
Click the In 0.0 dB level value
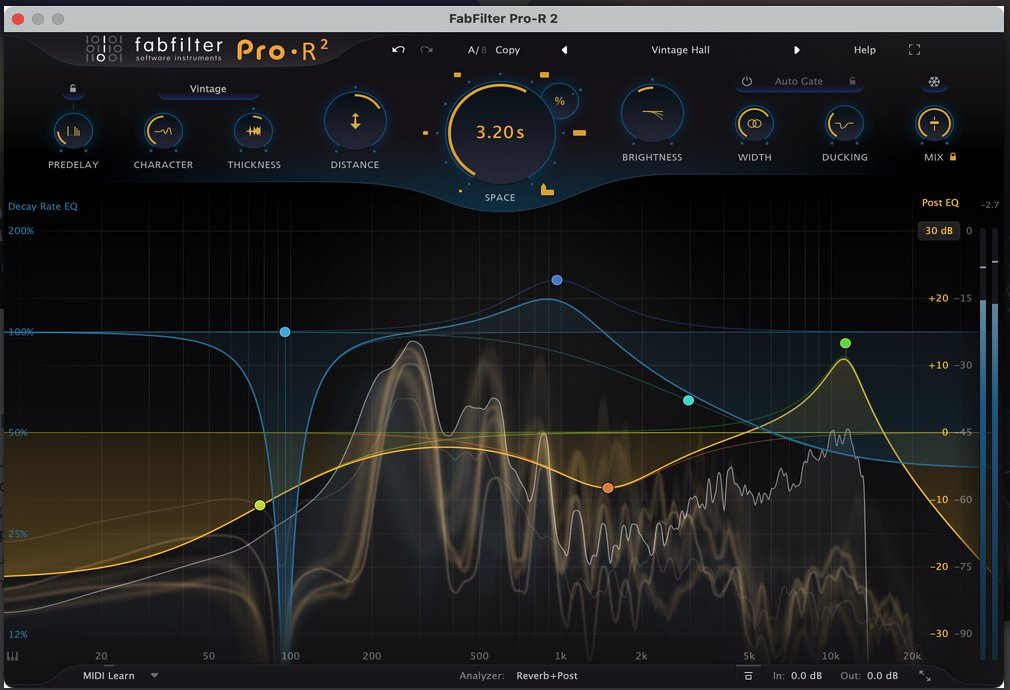[x=806, y=676]
